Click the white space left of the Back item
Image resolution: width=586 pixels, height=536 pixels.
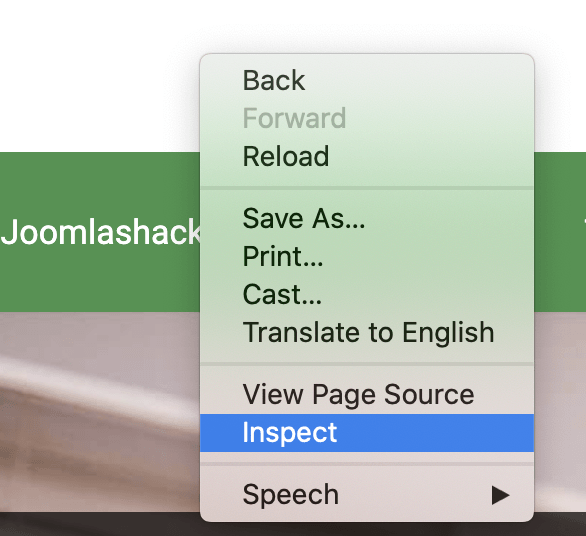[221, 80]
